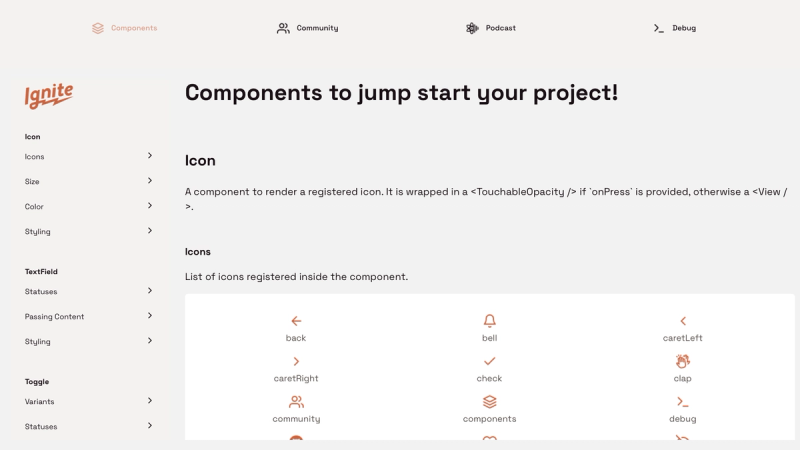This screenshot has height=450, width=800.
Task: Click the caretLeft icon
Action: point(683,321)
